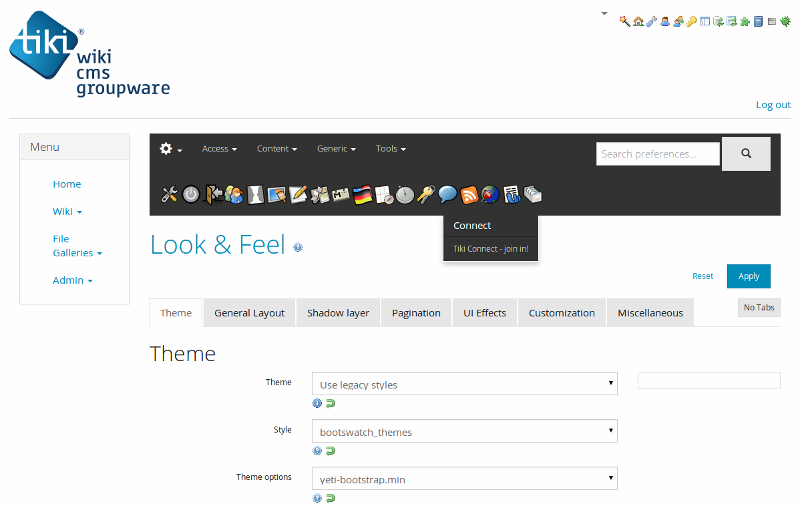Screen dimensions: 800x508
Task: Click the Reset link
Action: 703,276
